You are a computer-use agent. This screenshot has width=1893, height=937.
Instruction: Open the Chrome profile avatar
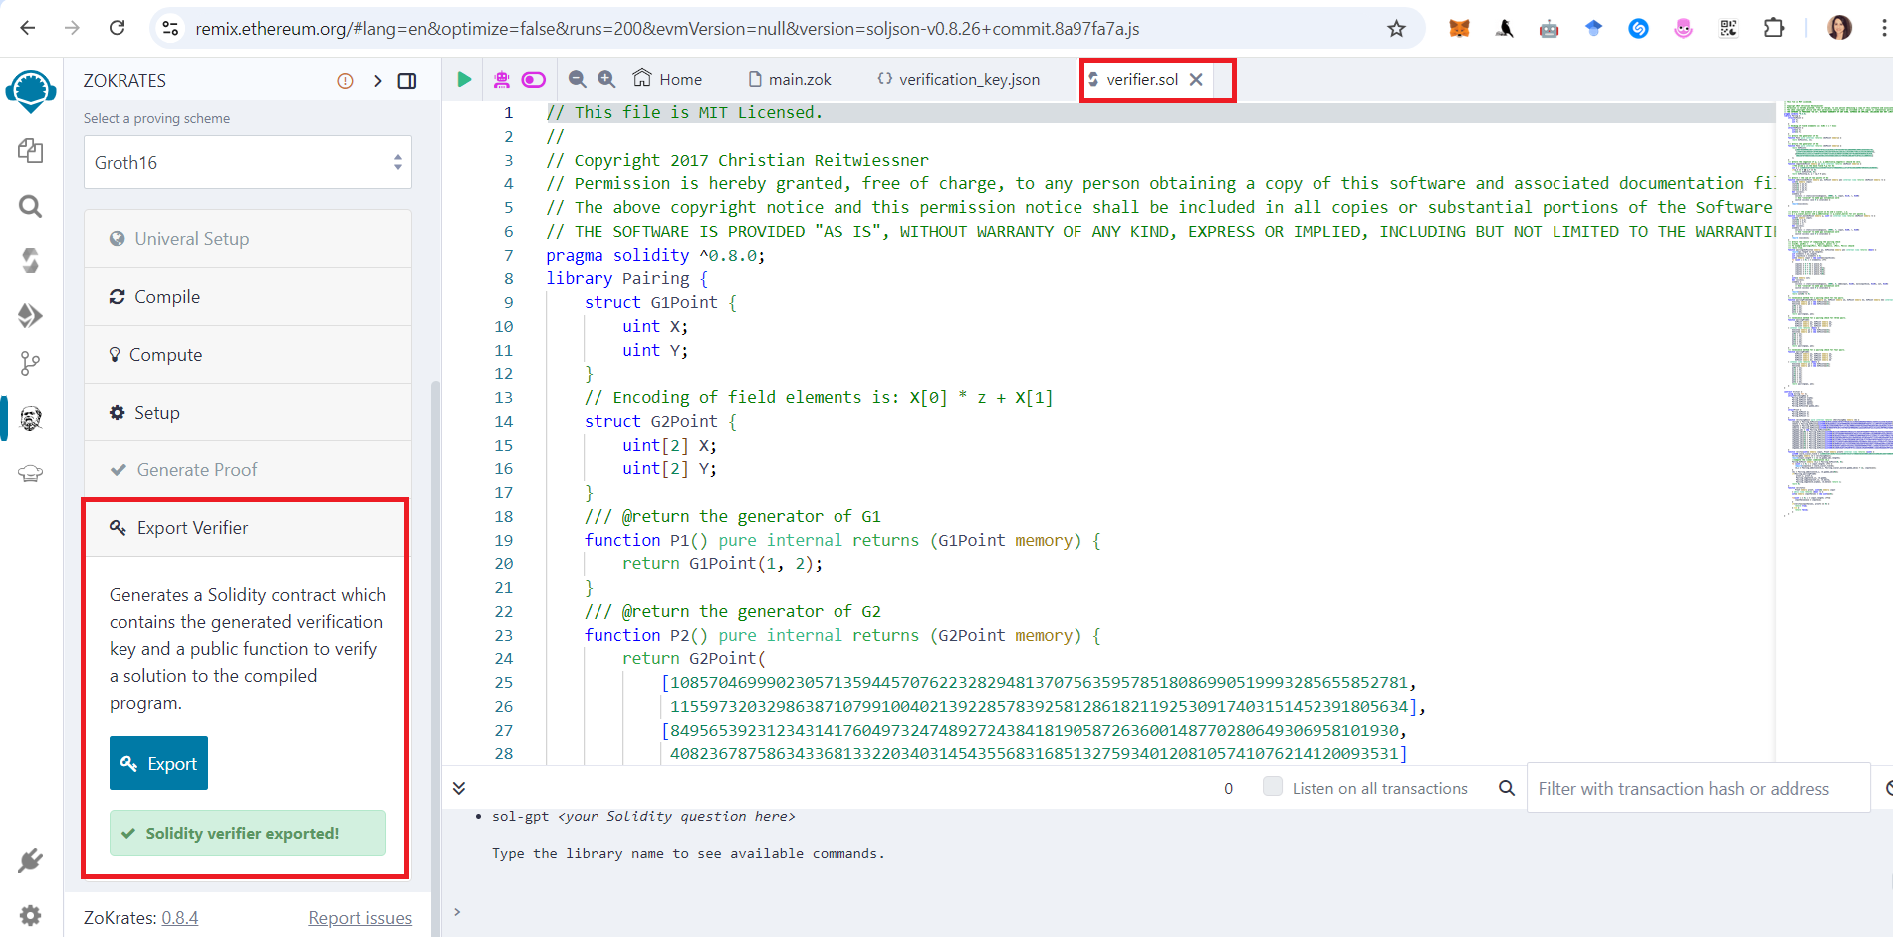coord(1839,28)
